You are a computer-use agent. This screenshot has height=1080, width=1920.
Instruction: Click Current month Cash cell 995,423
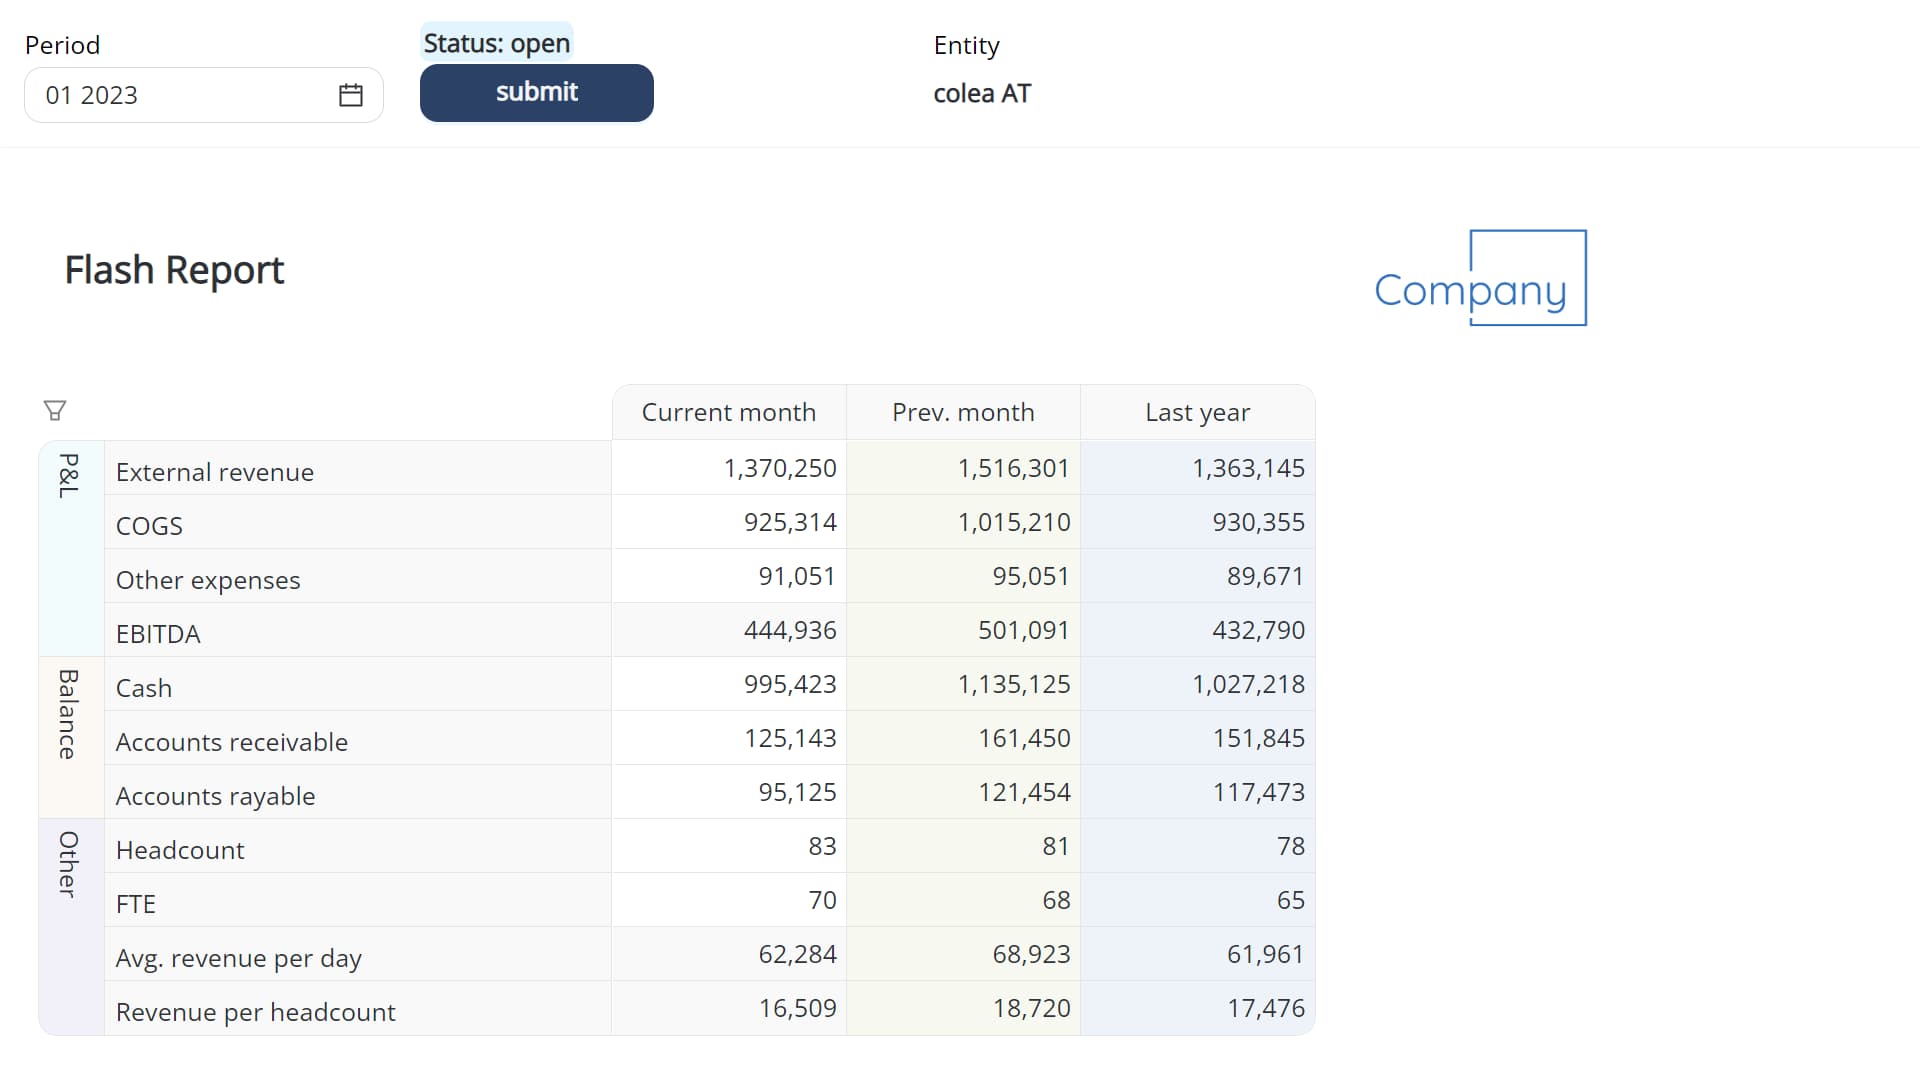click(x=788, y=684)
